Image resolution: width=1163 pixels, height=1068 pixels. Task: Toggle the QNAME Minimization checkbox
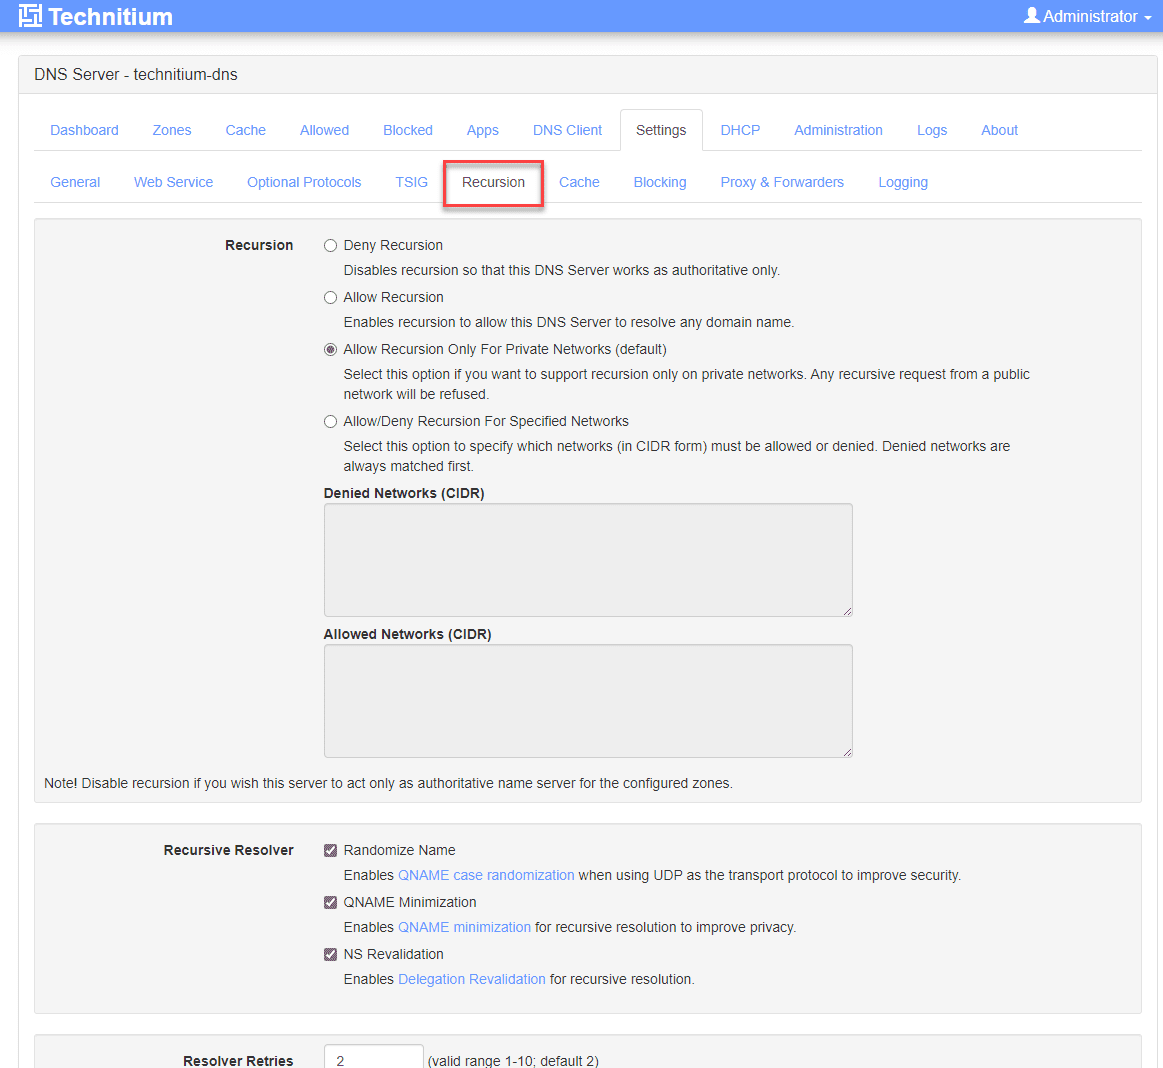(x=331, y=903)
